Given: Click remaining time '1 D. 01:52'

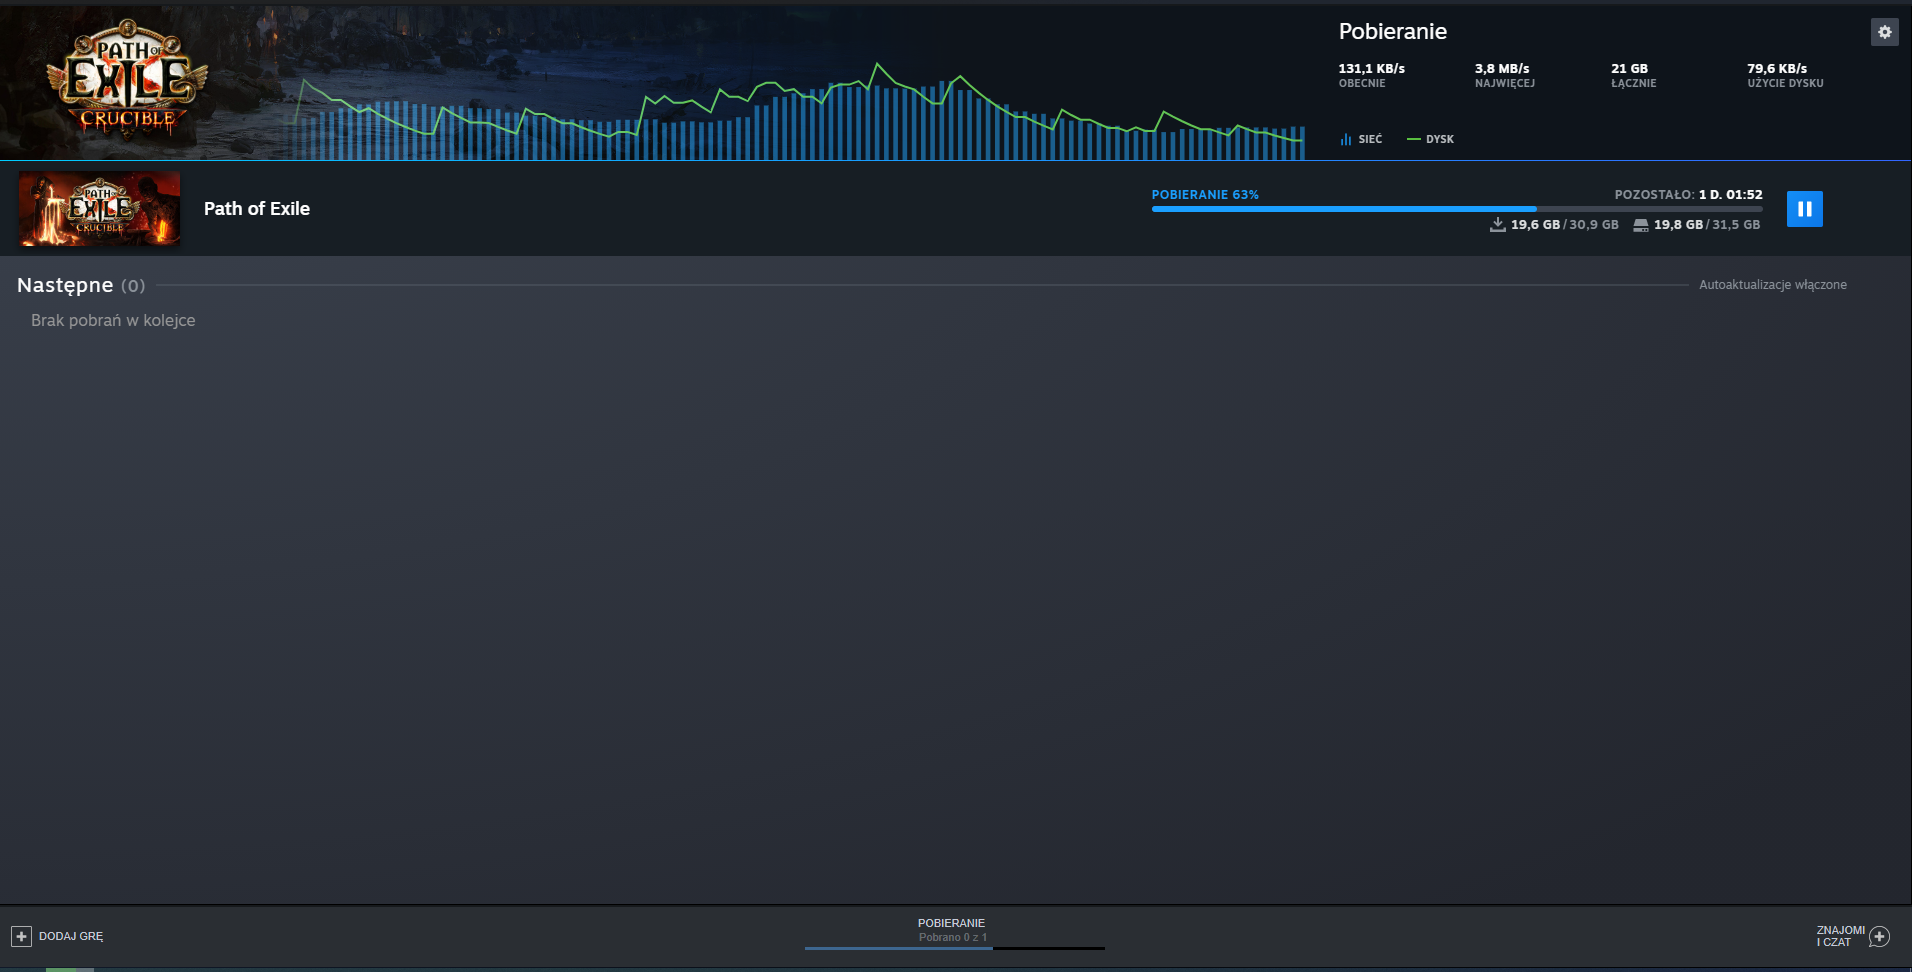Looking at the screenshot, I should click(1730, 195).
